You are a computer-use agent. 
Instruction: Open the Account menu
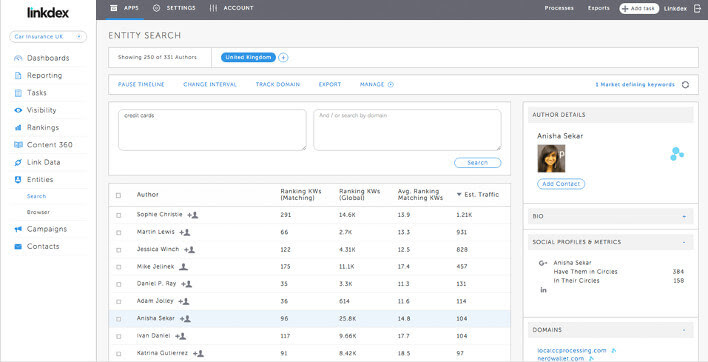(231, 8)
